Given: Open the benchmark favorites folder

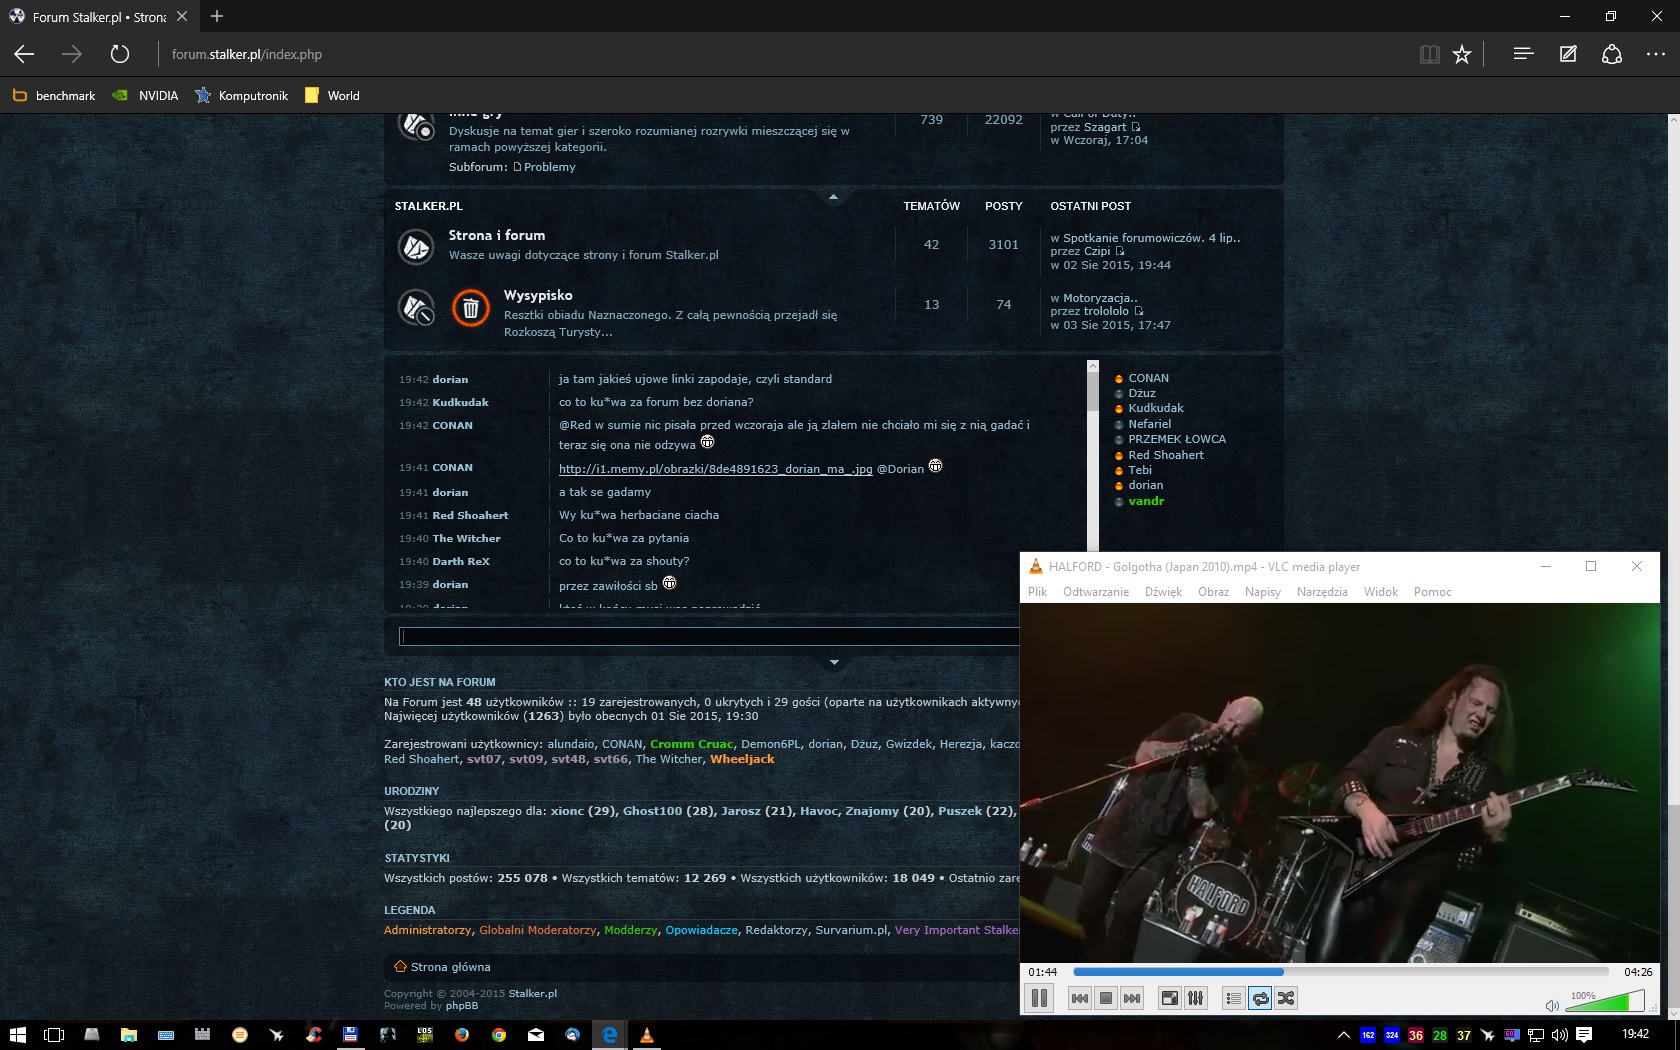Looking at the screenshot, I should (x=54, y=96).
